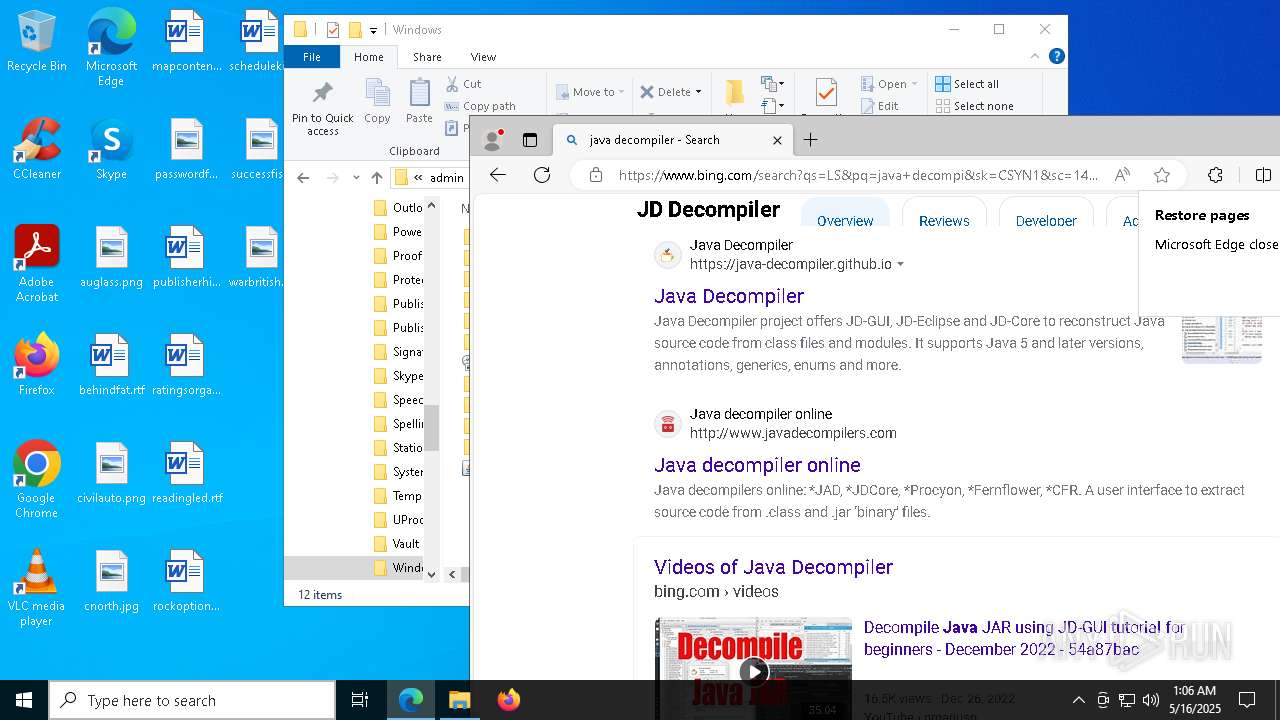Click the Favorites star icon
The image size is (1280, 720).
point(1161,175)
